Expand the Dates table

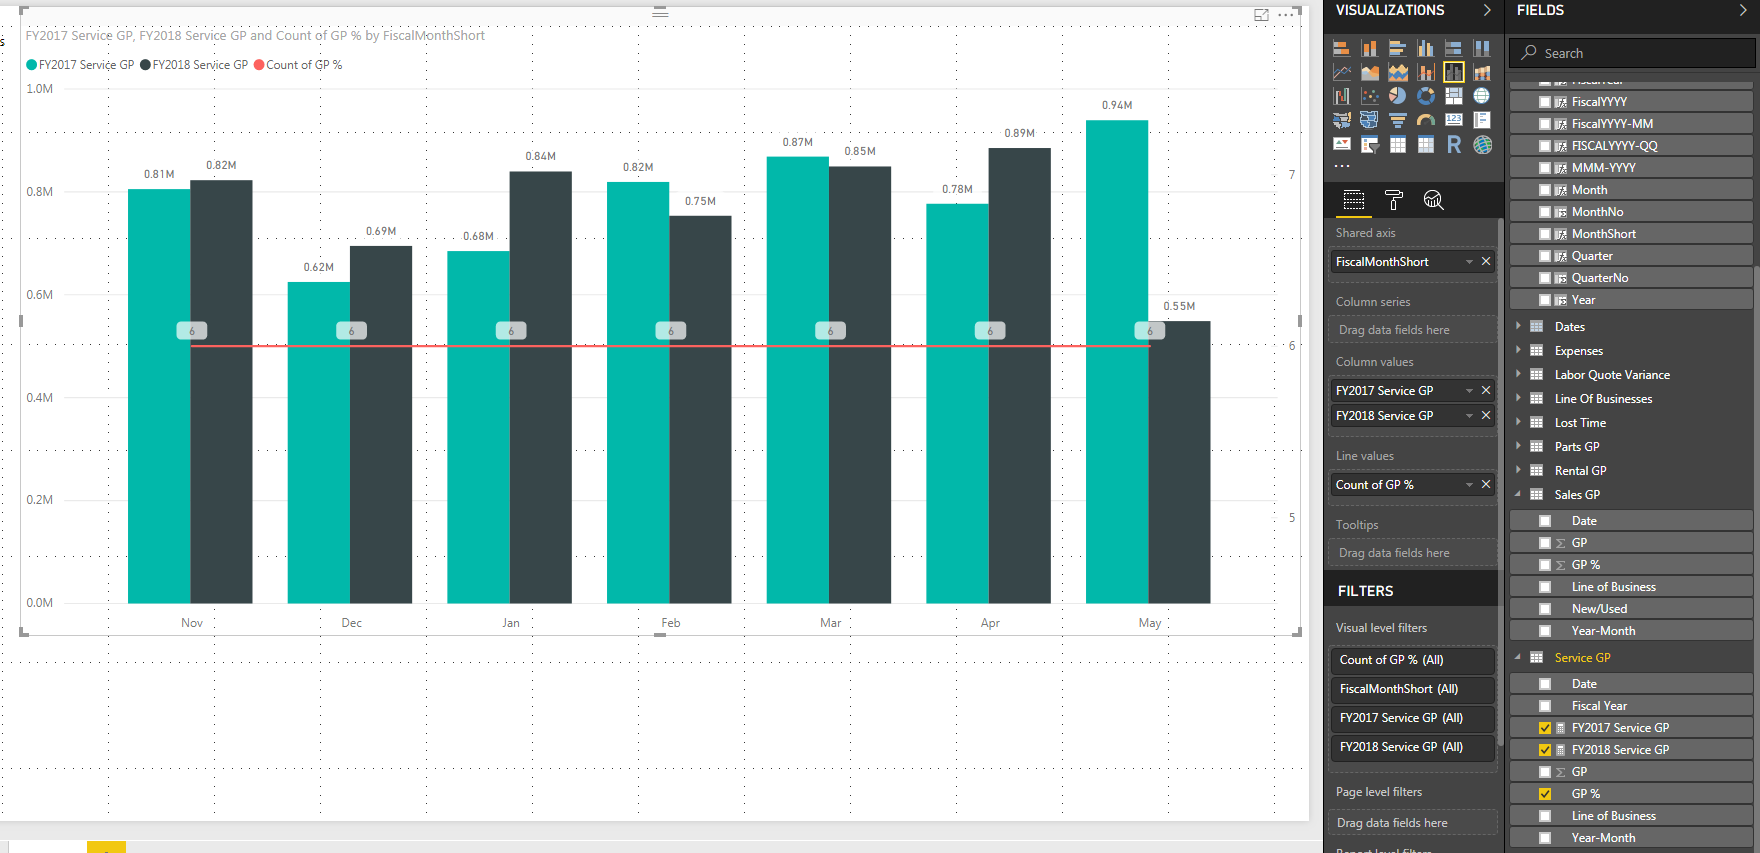point(1518,326)
